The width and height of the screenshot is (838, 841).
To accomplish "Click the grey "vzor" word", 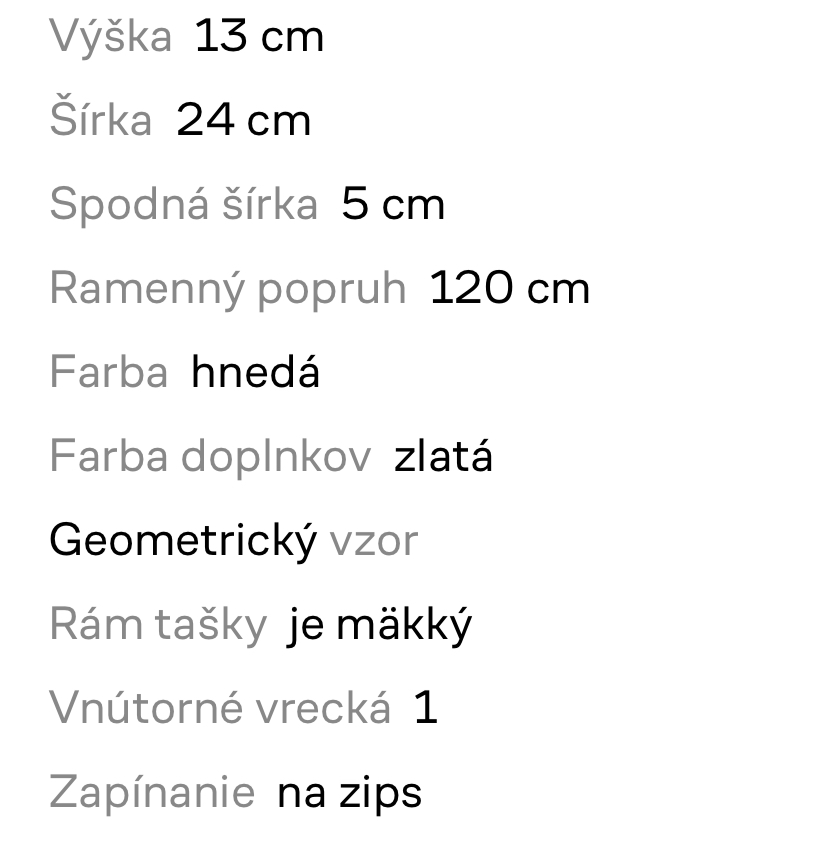I will point(373,541).
